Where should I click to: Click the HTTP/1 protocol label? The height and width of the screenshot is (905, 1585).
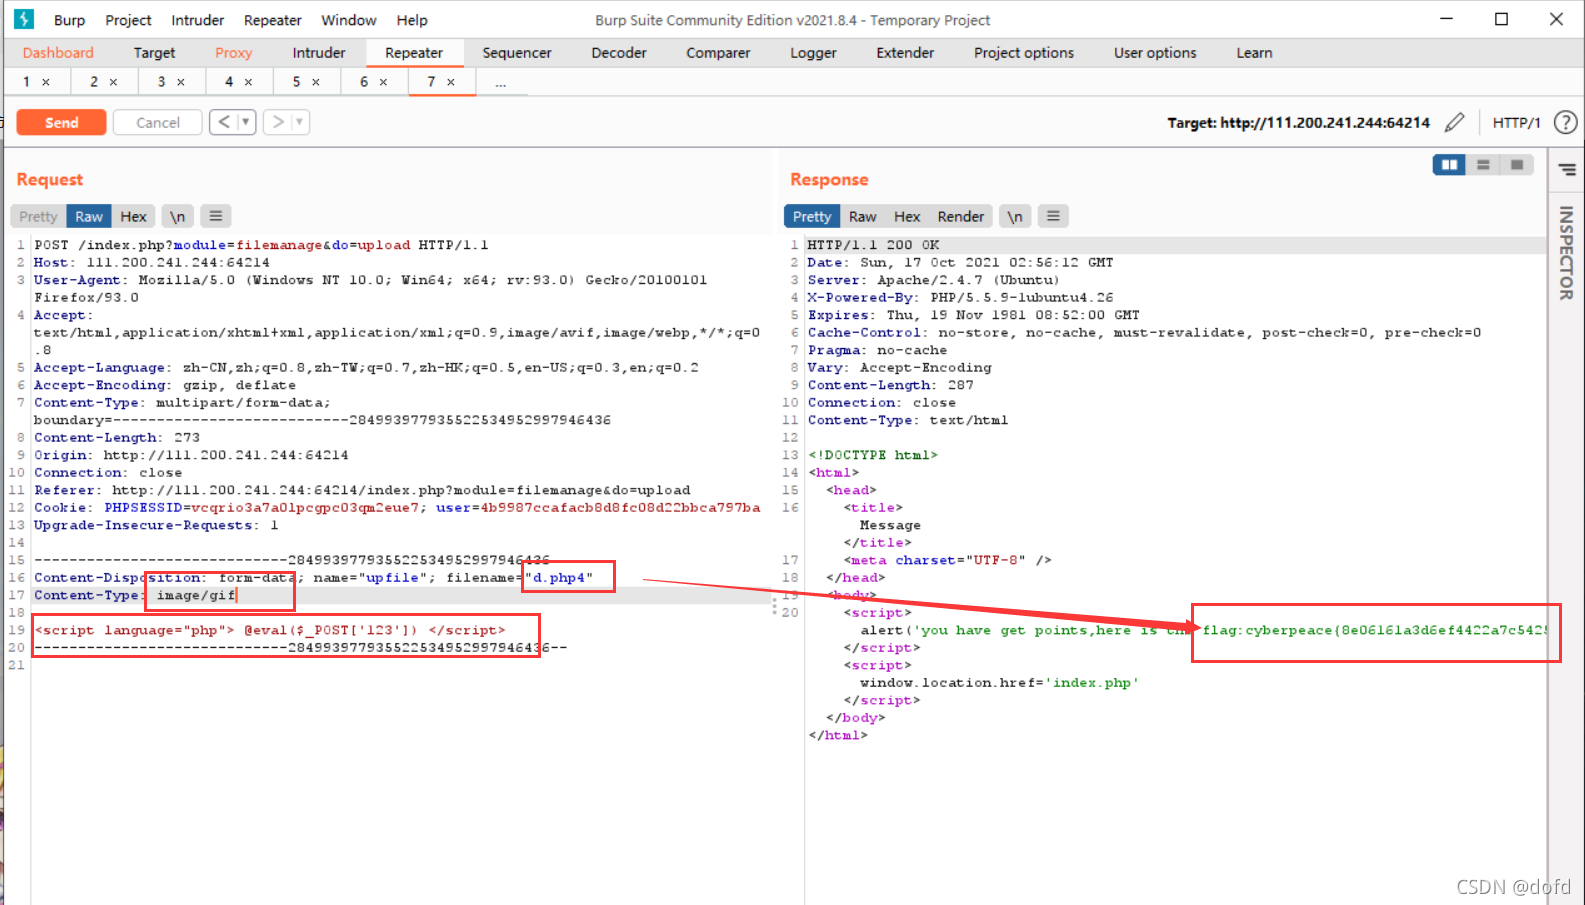point(1516,122)
